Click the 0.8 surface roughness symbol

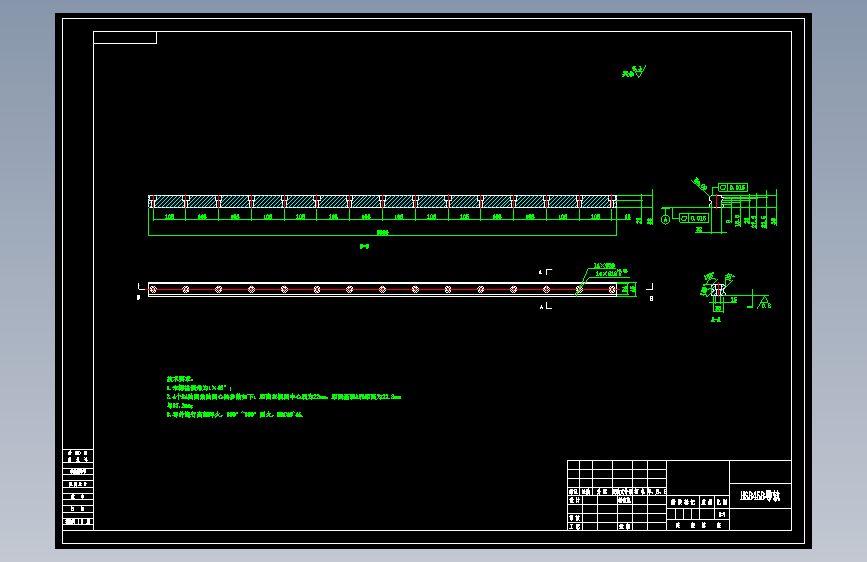764,303
